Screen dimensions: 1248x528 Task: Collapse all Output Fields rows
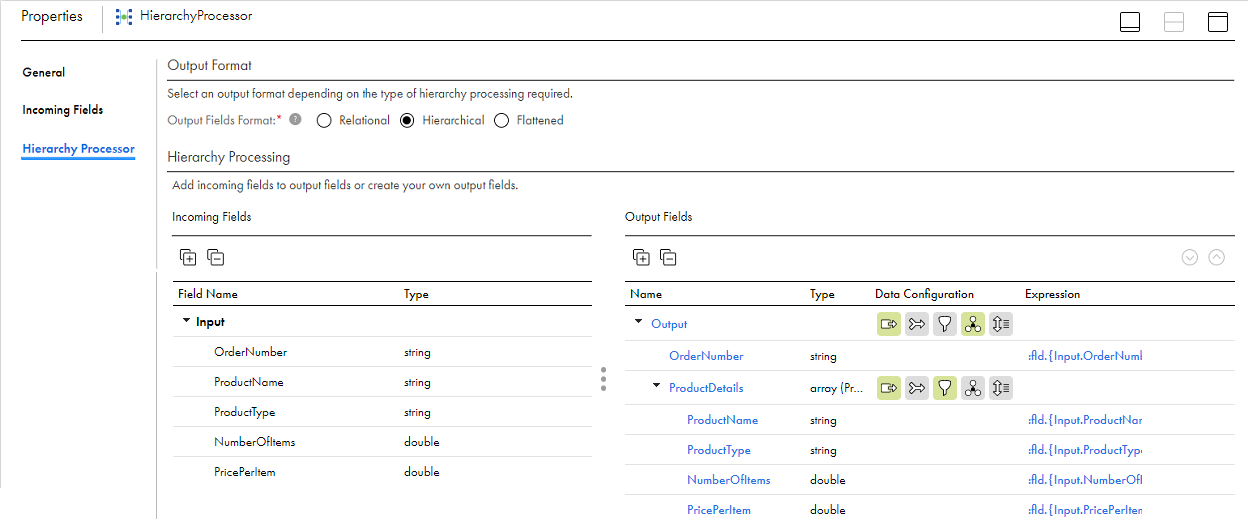[x=669, y=257]
